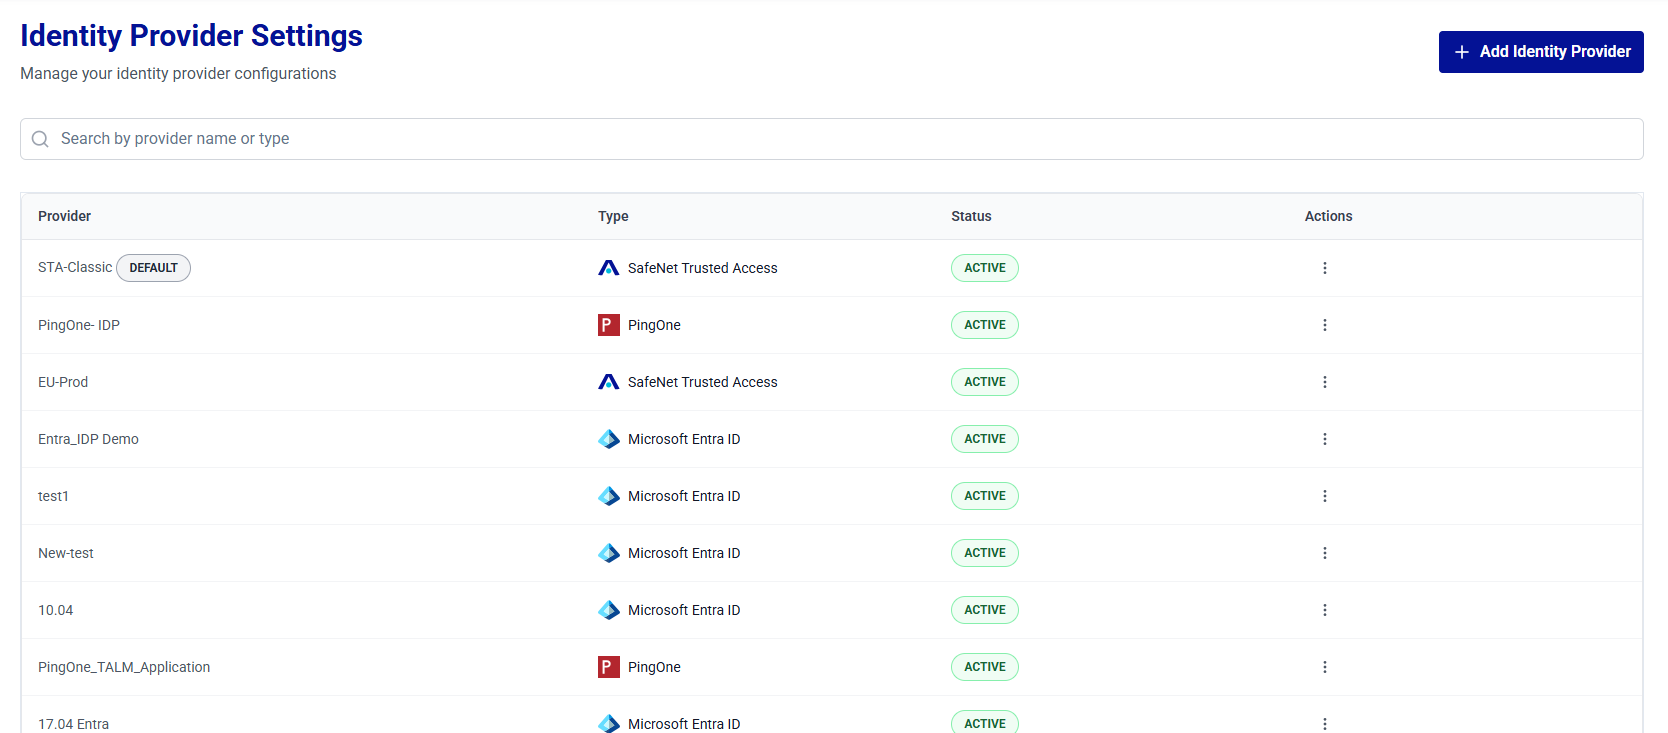Open actions menu for test1 row
Image resolution: width=1668 pixels, height=733 pixels.
1325,496
